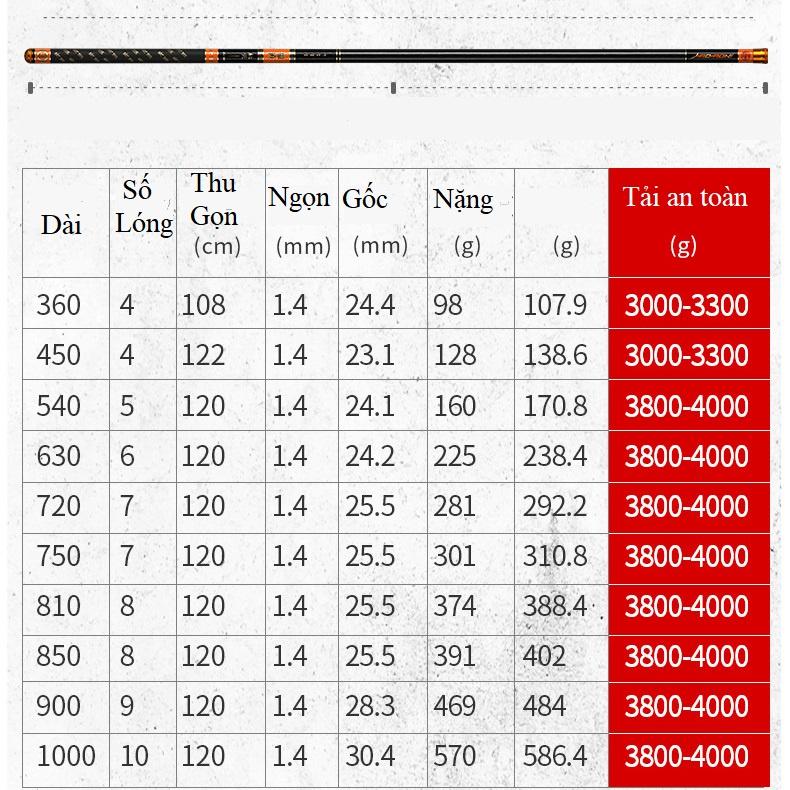Click weight value 160

click(454, 406)
